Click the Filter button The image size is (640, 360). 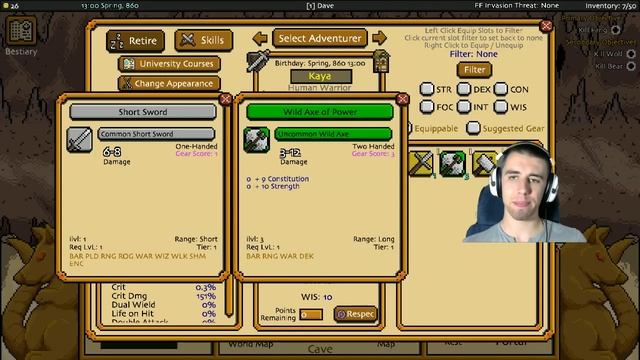pyautogui.click(x=474, y=70)
